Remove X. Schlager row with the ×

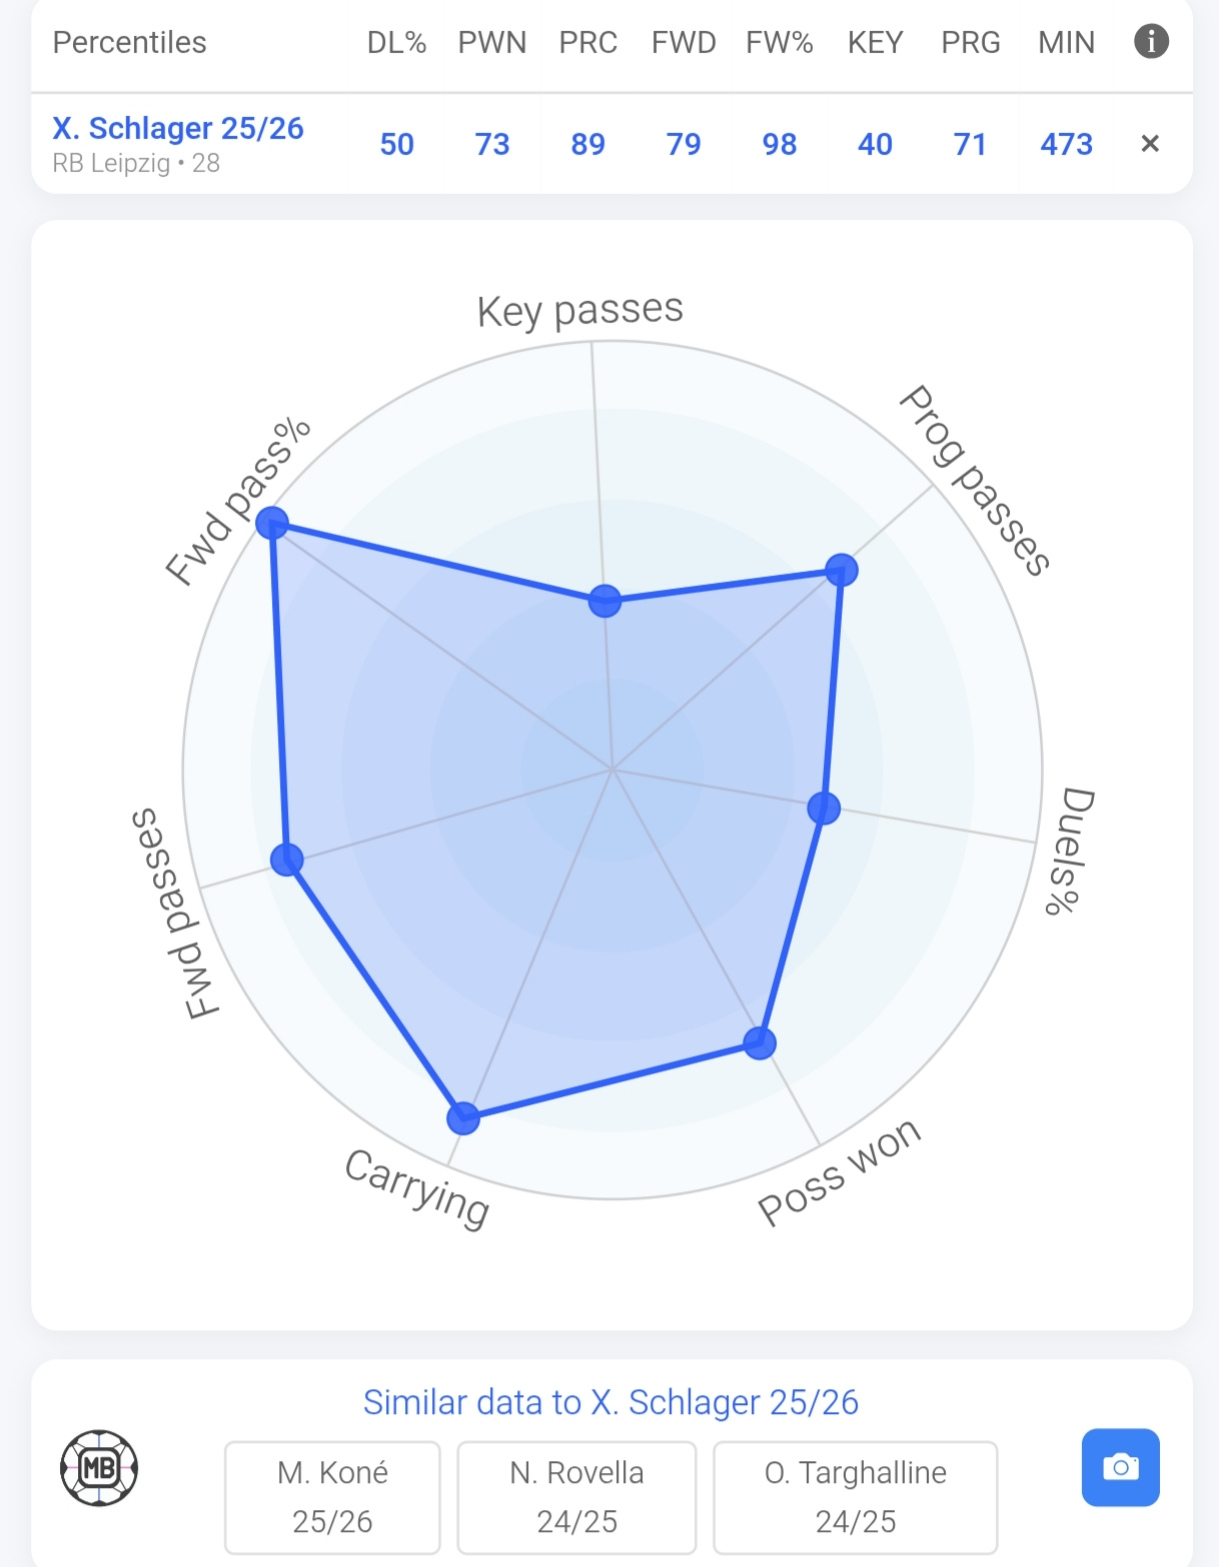pyautogui.click(x=1150, y=144)
